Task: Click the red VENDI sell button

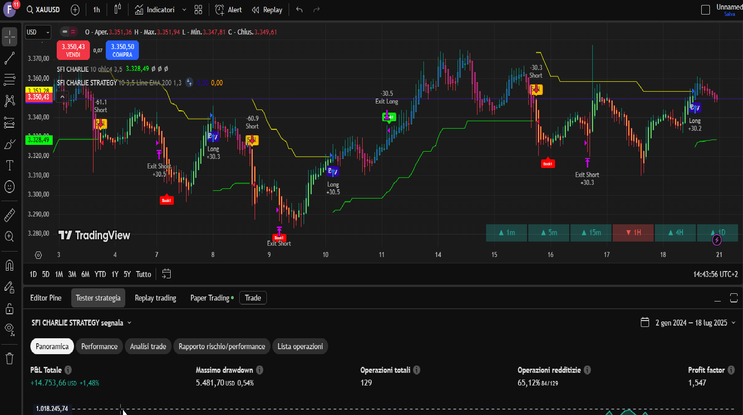Action: [x=73, y=50]
